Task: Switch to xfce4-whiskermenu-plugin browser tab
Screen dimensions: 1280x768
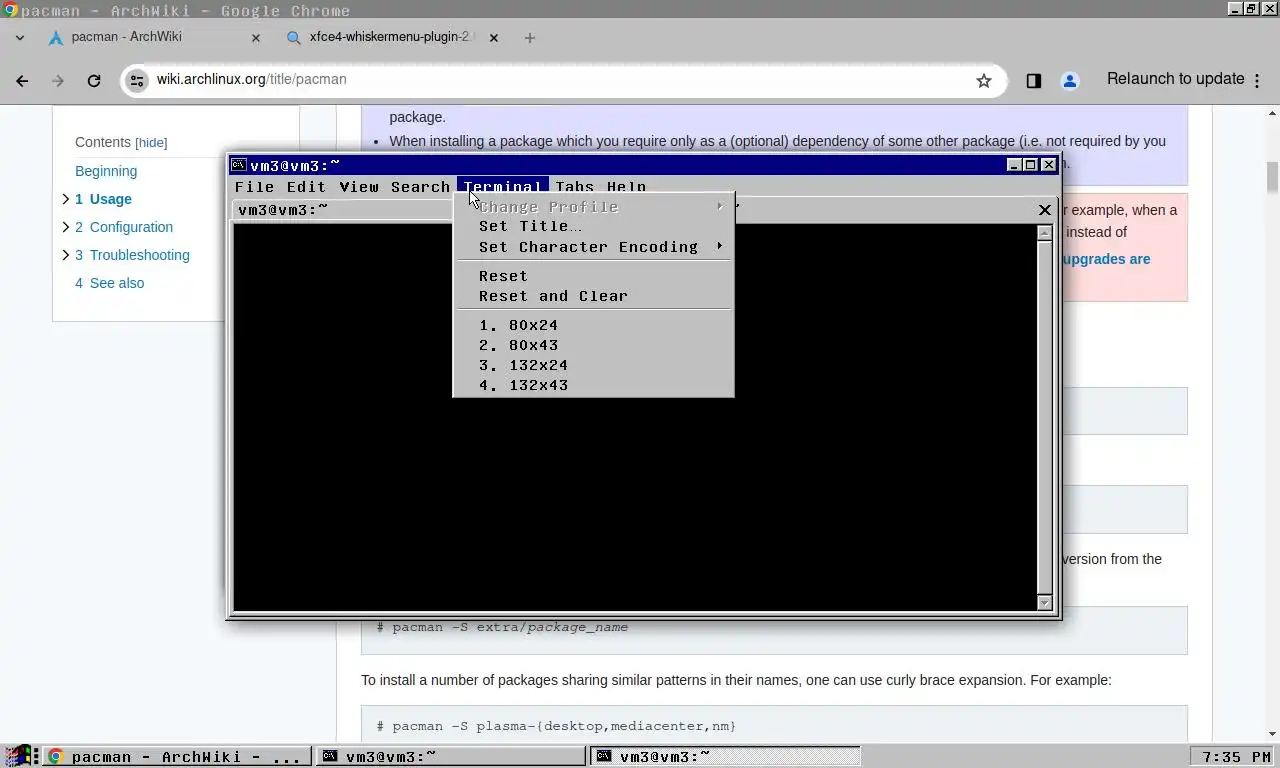Action: [393, 38]
